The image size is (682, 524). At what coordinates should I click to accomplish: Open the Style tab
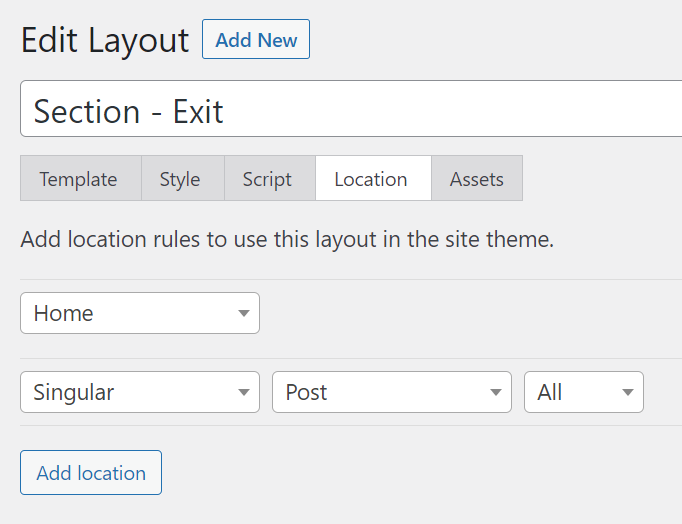tap(180, 179)
